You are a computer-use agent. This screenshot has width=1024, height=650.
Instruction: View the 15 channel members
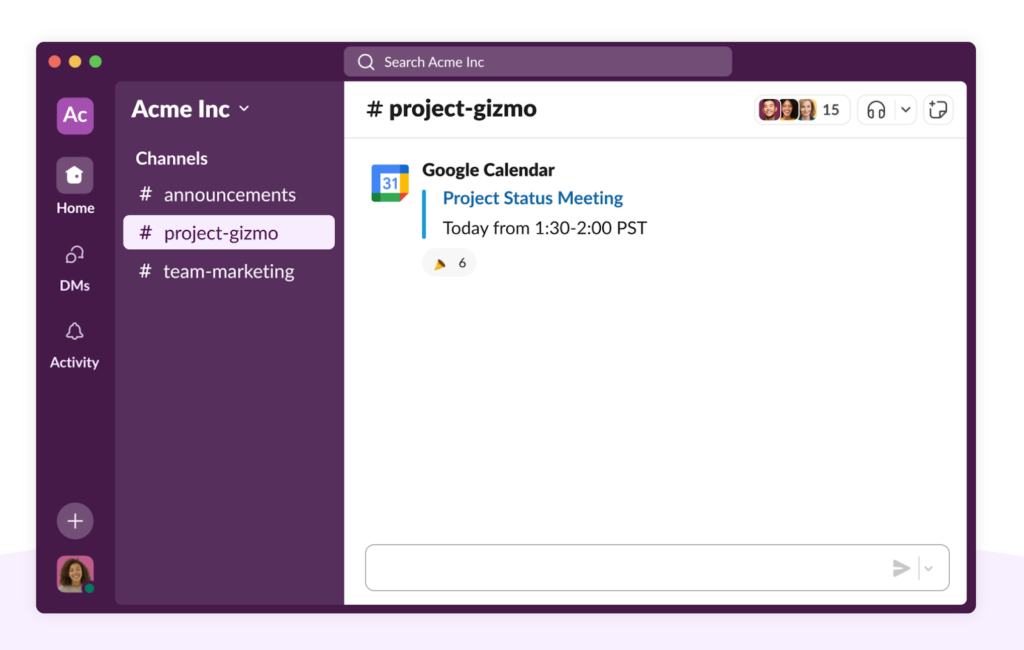coord(801,110)
